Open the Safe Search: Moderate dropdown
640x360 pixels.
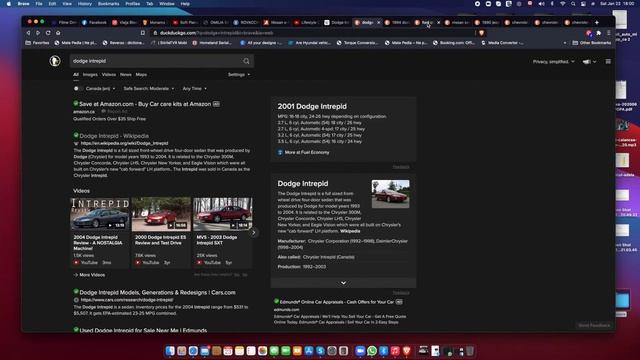149,89
